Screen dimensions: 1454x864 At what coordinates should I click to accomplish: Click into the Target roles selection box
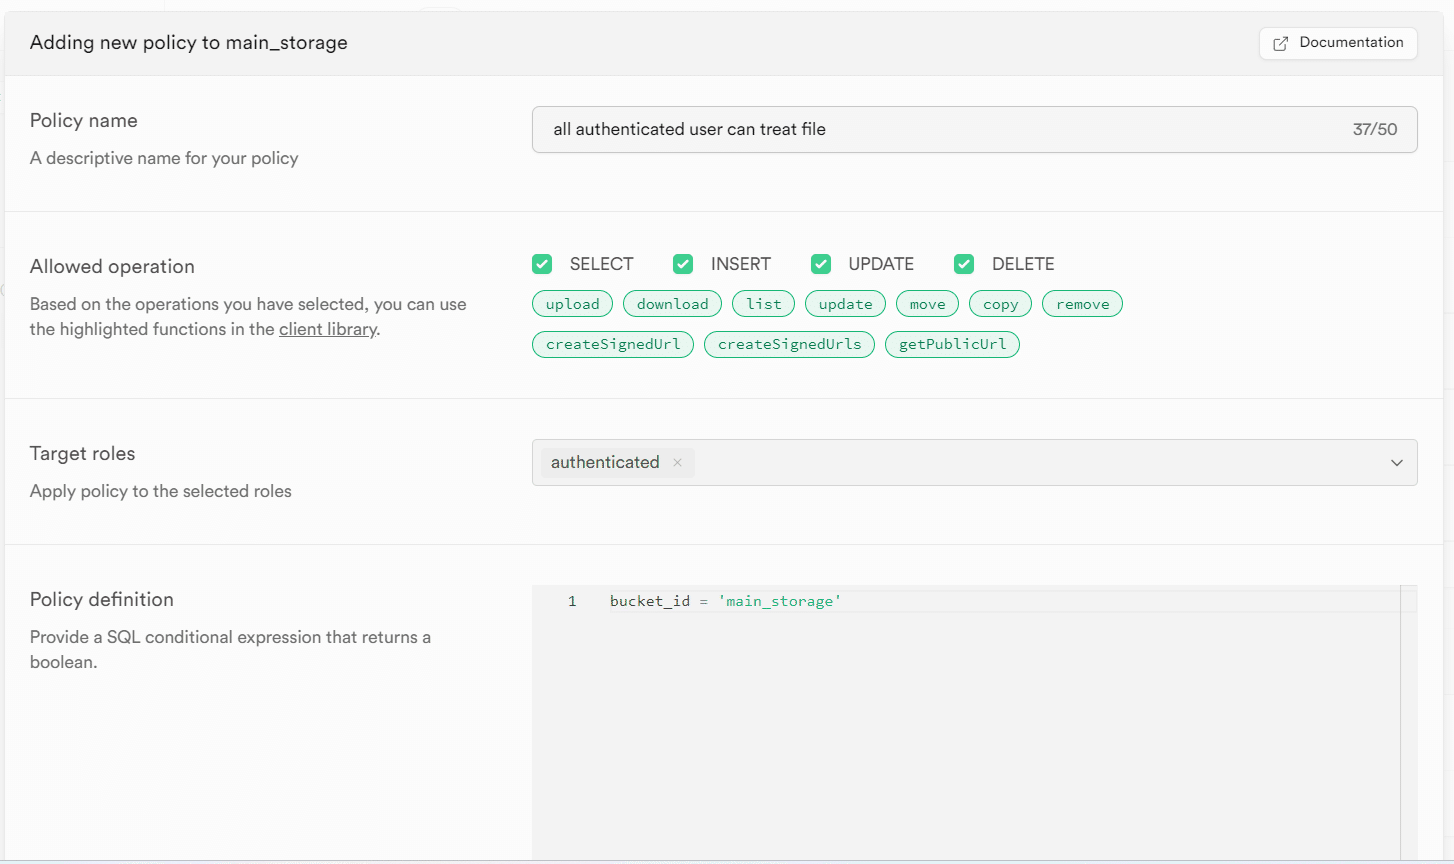(x=1000, y=463)
